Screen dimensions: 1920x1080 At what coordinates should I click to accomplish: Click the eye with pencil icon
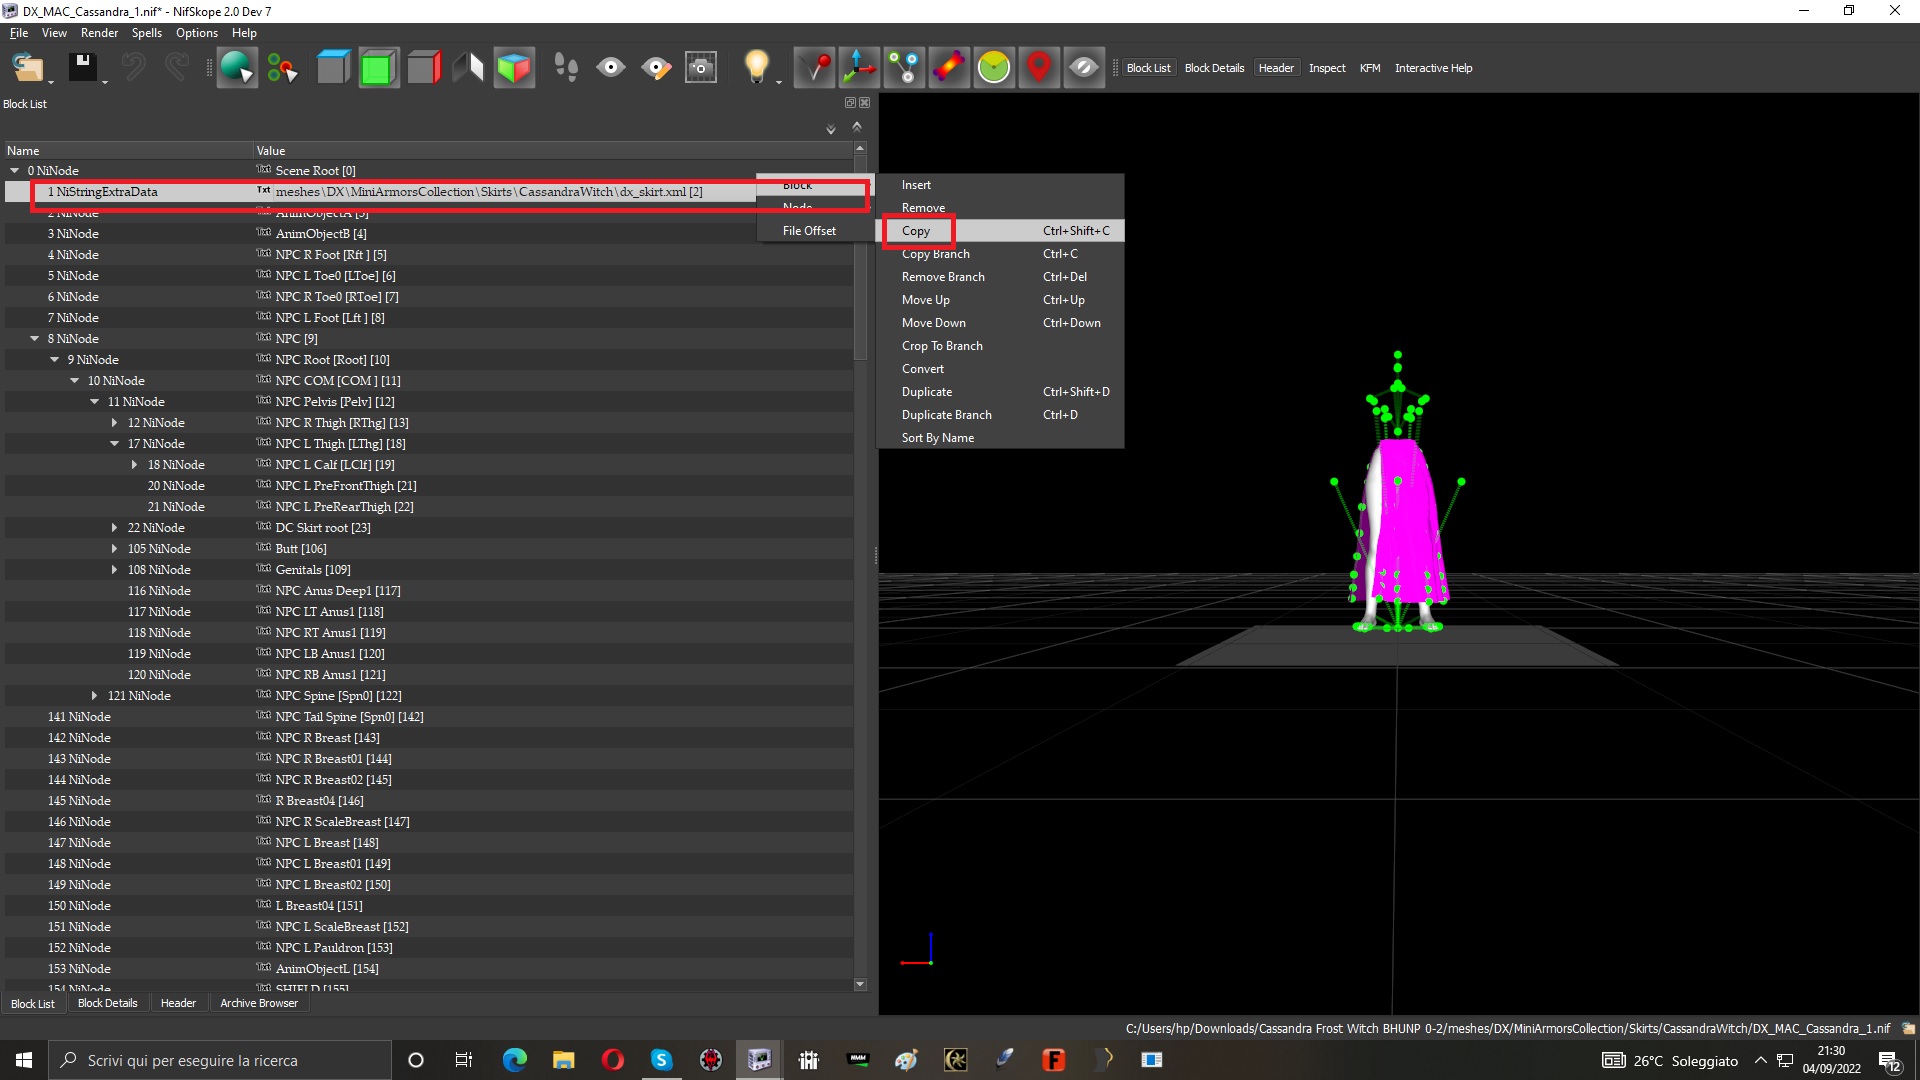(656, 68)
